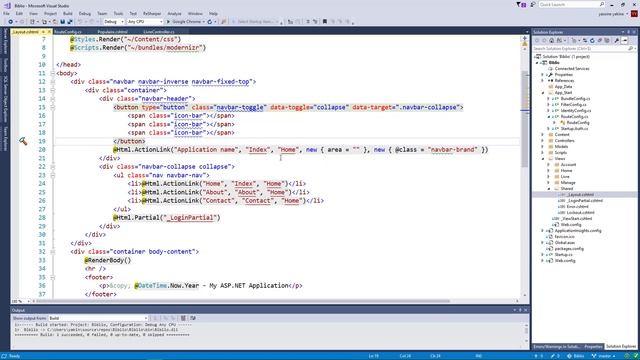
Task: Click the navigate backward toolbar icon
Action: (10, 22)
